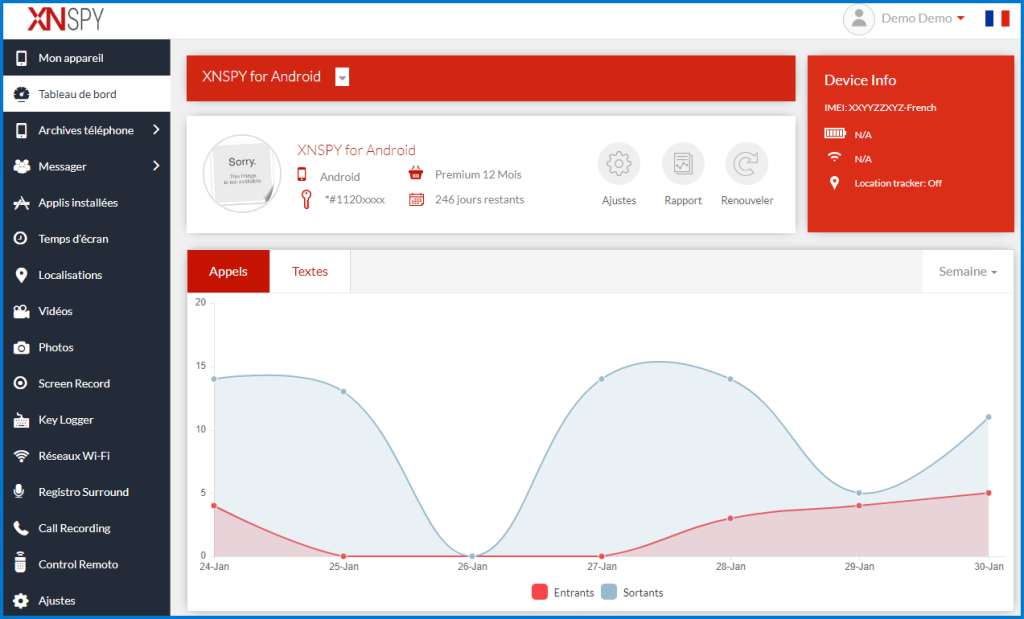Click the Sortants data point on 30-Jan
Screen dimensions: 1024x619
(x=988, y=417)
